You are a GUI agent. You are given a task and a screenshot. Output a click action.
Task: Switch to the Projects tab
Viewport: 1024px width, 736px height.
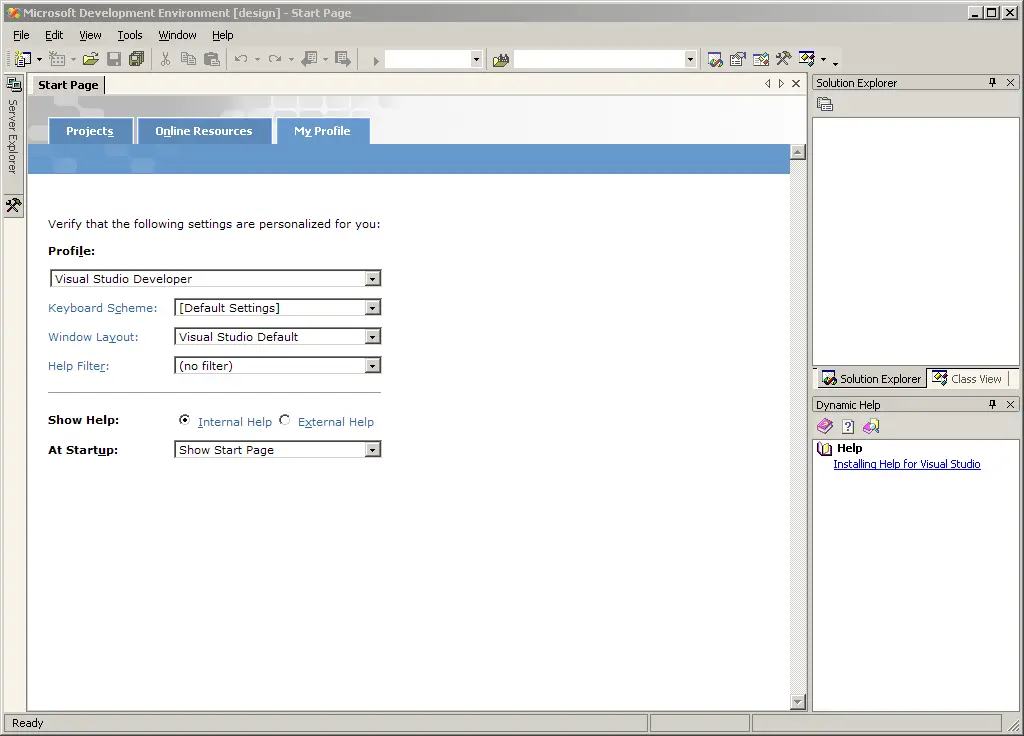pos(90,131)
